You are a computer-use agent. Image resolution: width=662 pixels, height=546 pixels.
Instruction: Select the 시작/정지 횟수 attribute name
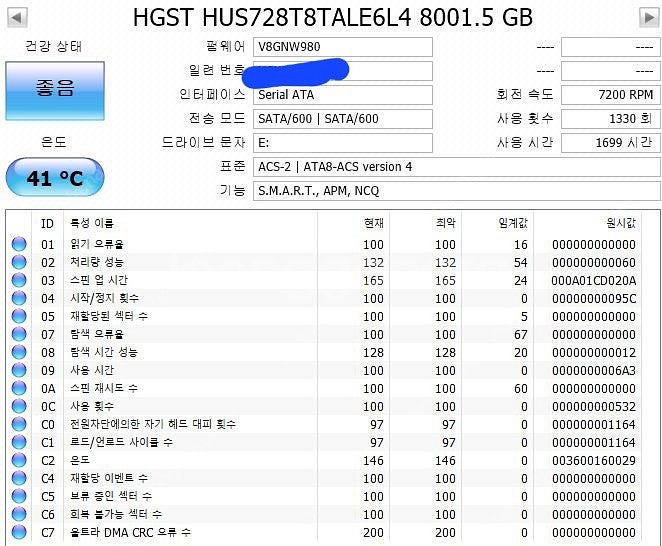pos(105,298)
